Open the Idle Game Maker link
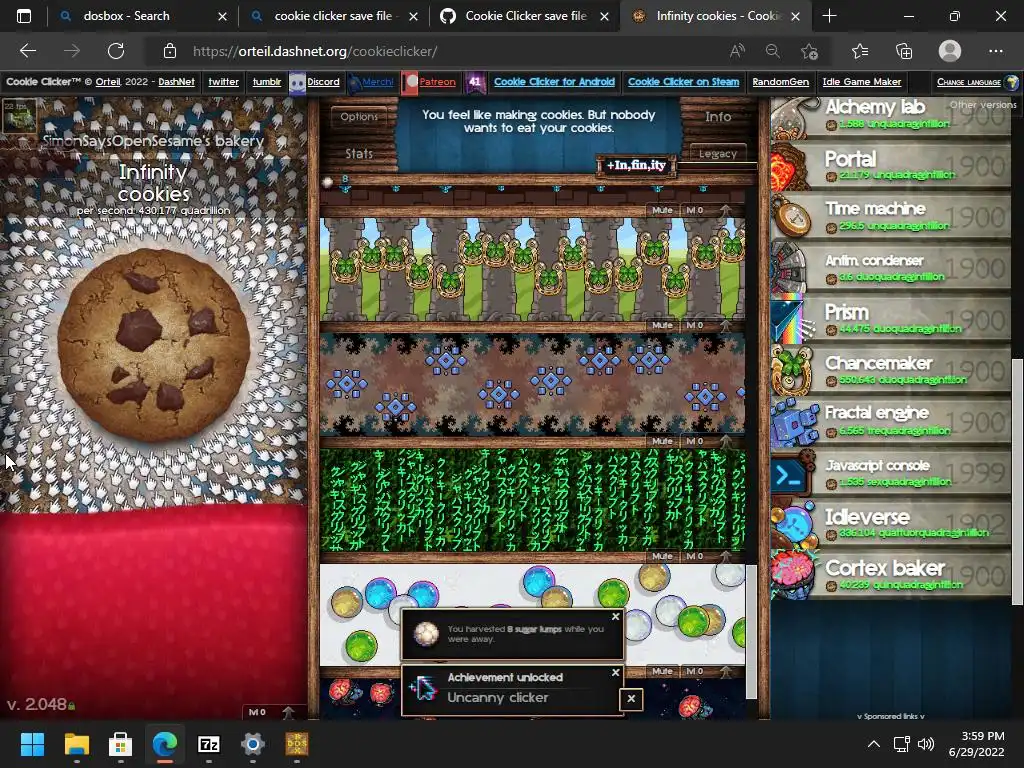The height and width of the screenshot is (768, 1024). [x=861, y=82]
